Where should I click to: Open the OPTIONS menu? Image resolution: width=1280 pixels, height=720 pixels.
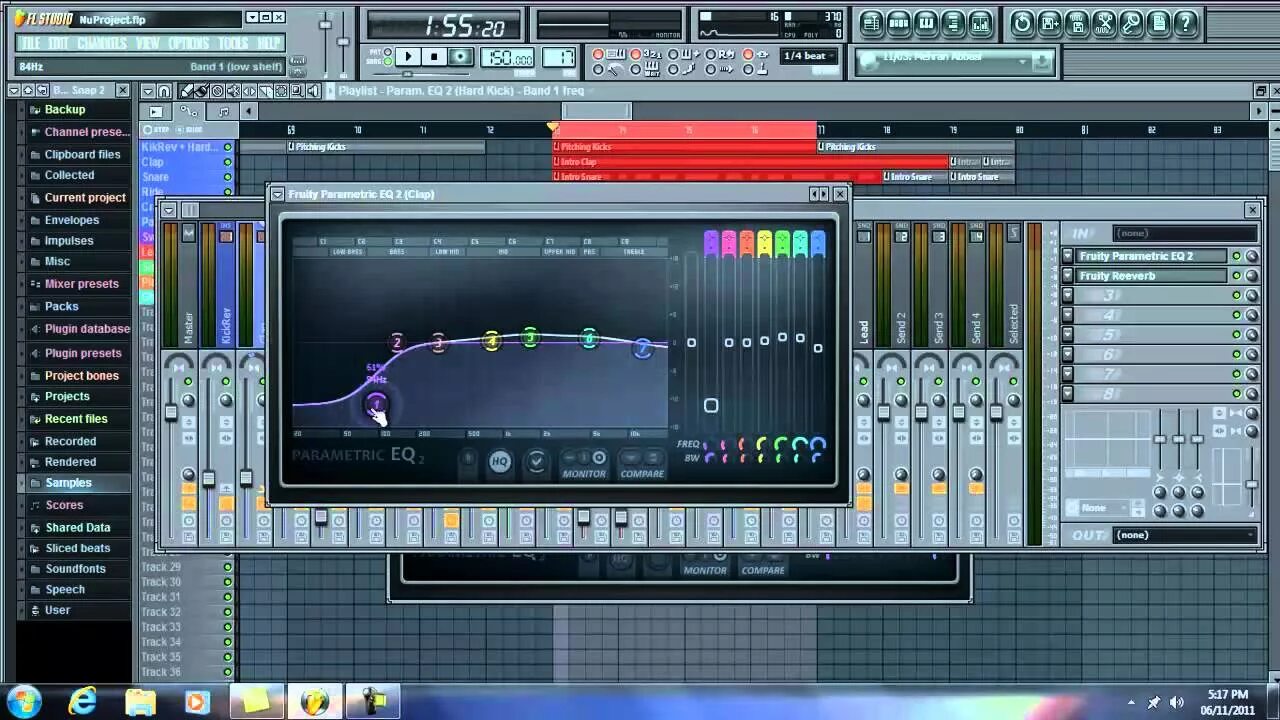[x=189, y=43]
